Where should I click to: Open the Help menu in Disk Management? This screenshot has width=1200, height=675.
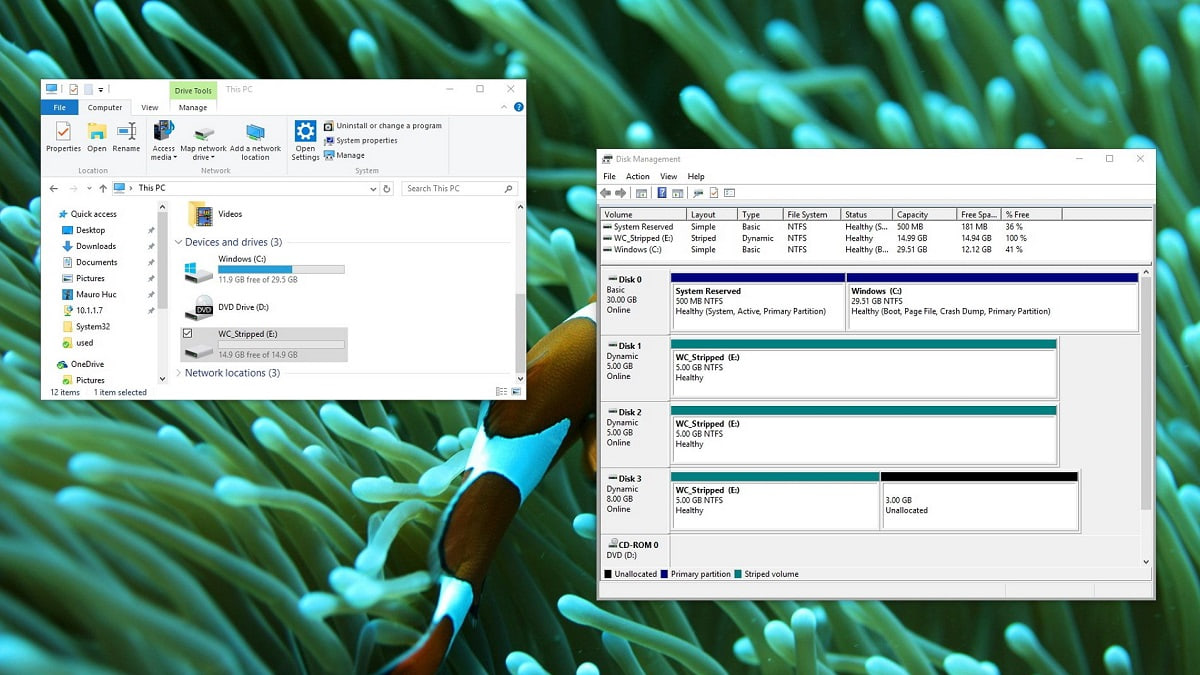(696, 176)
